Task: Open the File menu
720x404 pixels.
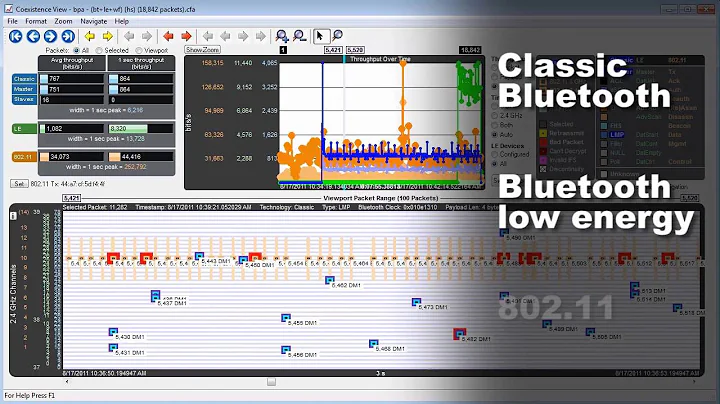Action: (x=12, y=21)
